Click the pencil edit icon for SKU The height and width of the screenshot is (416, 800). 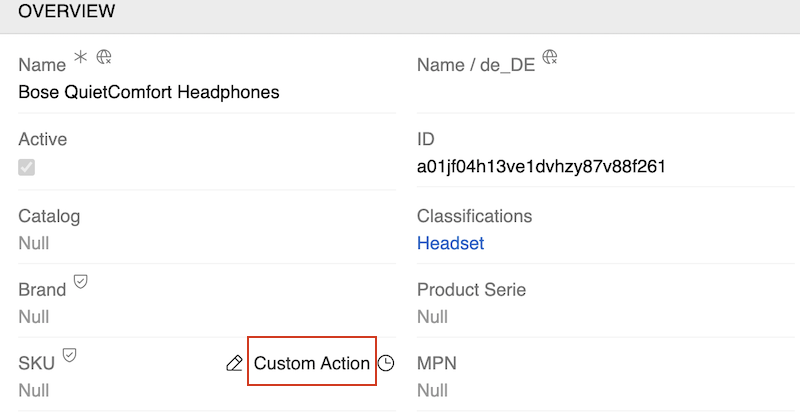tap(234, 363)
